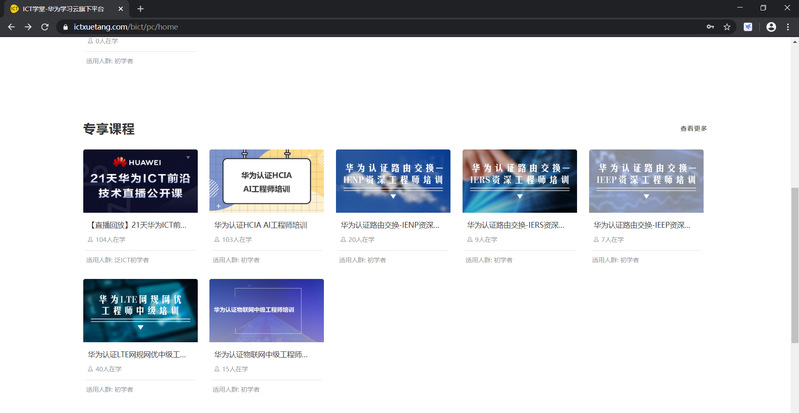The width and height of the screenshot is (799, 413).
Task: Open IENP资深工程师培训 course thumbnail
Action: tap(393, 181)
